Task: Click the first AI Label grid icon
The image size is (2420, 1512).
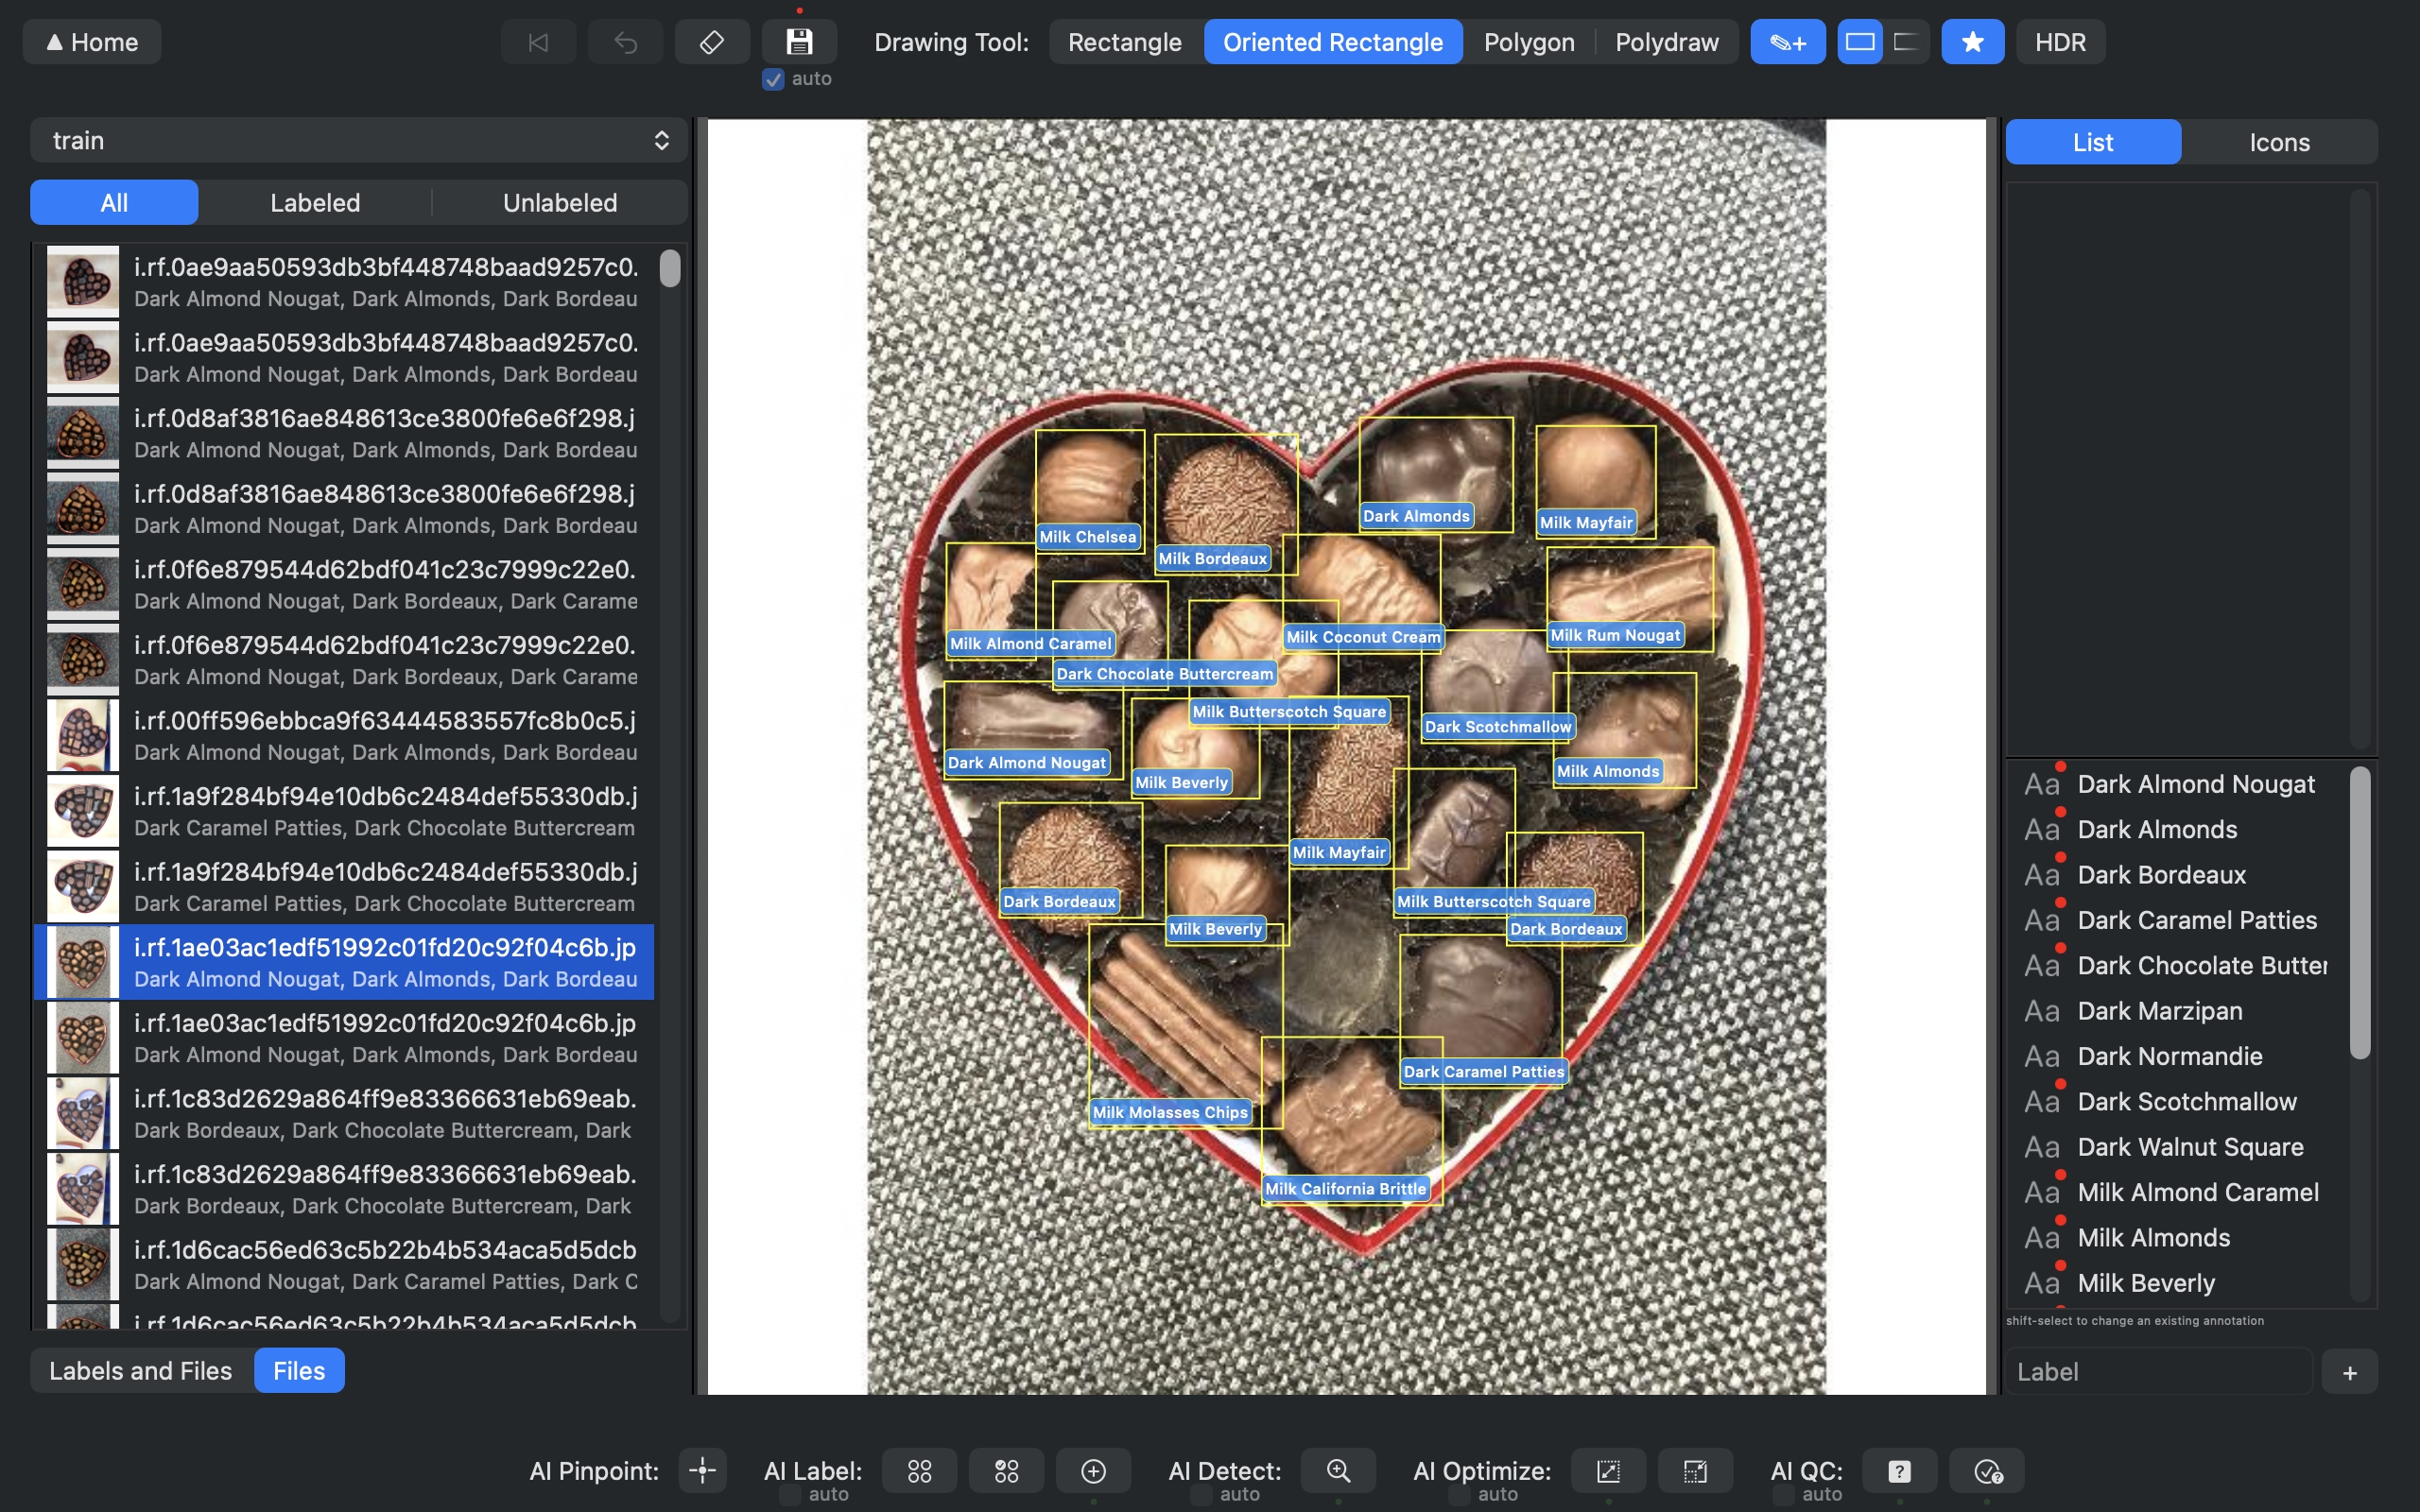Action: [918, 1470]
